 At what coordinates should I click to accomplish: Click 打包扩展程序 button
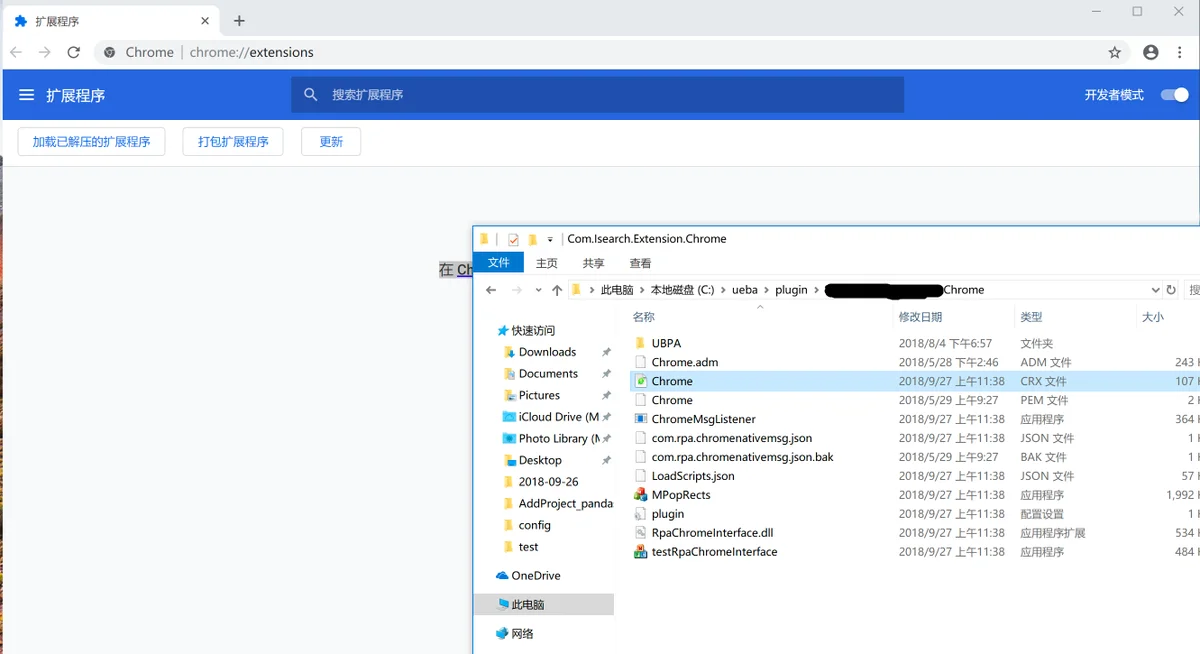coord(233,142)
